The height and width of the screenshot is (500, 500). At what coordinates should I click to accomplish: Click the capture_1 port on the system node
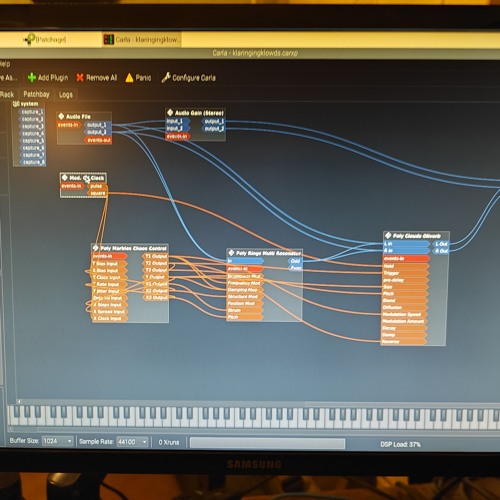click(x=31, y=112)
